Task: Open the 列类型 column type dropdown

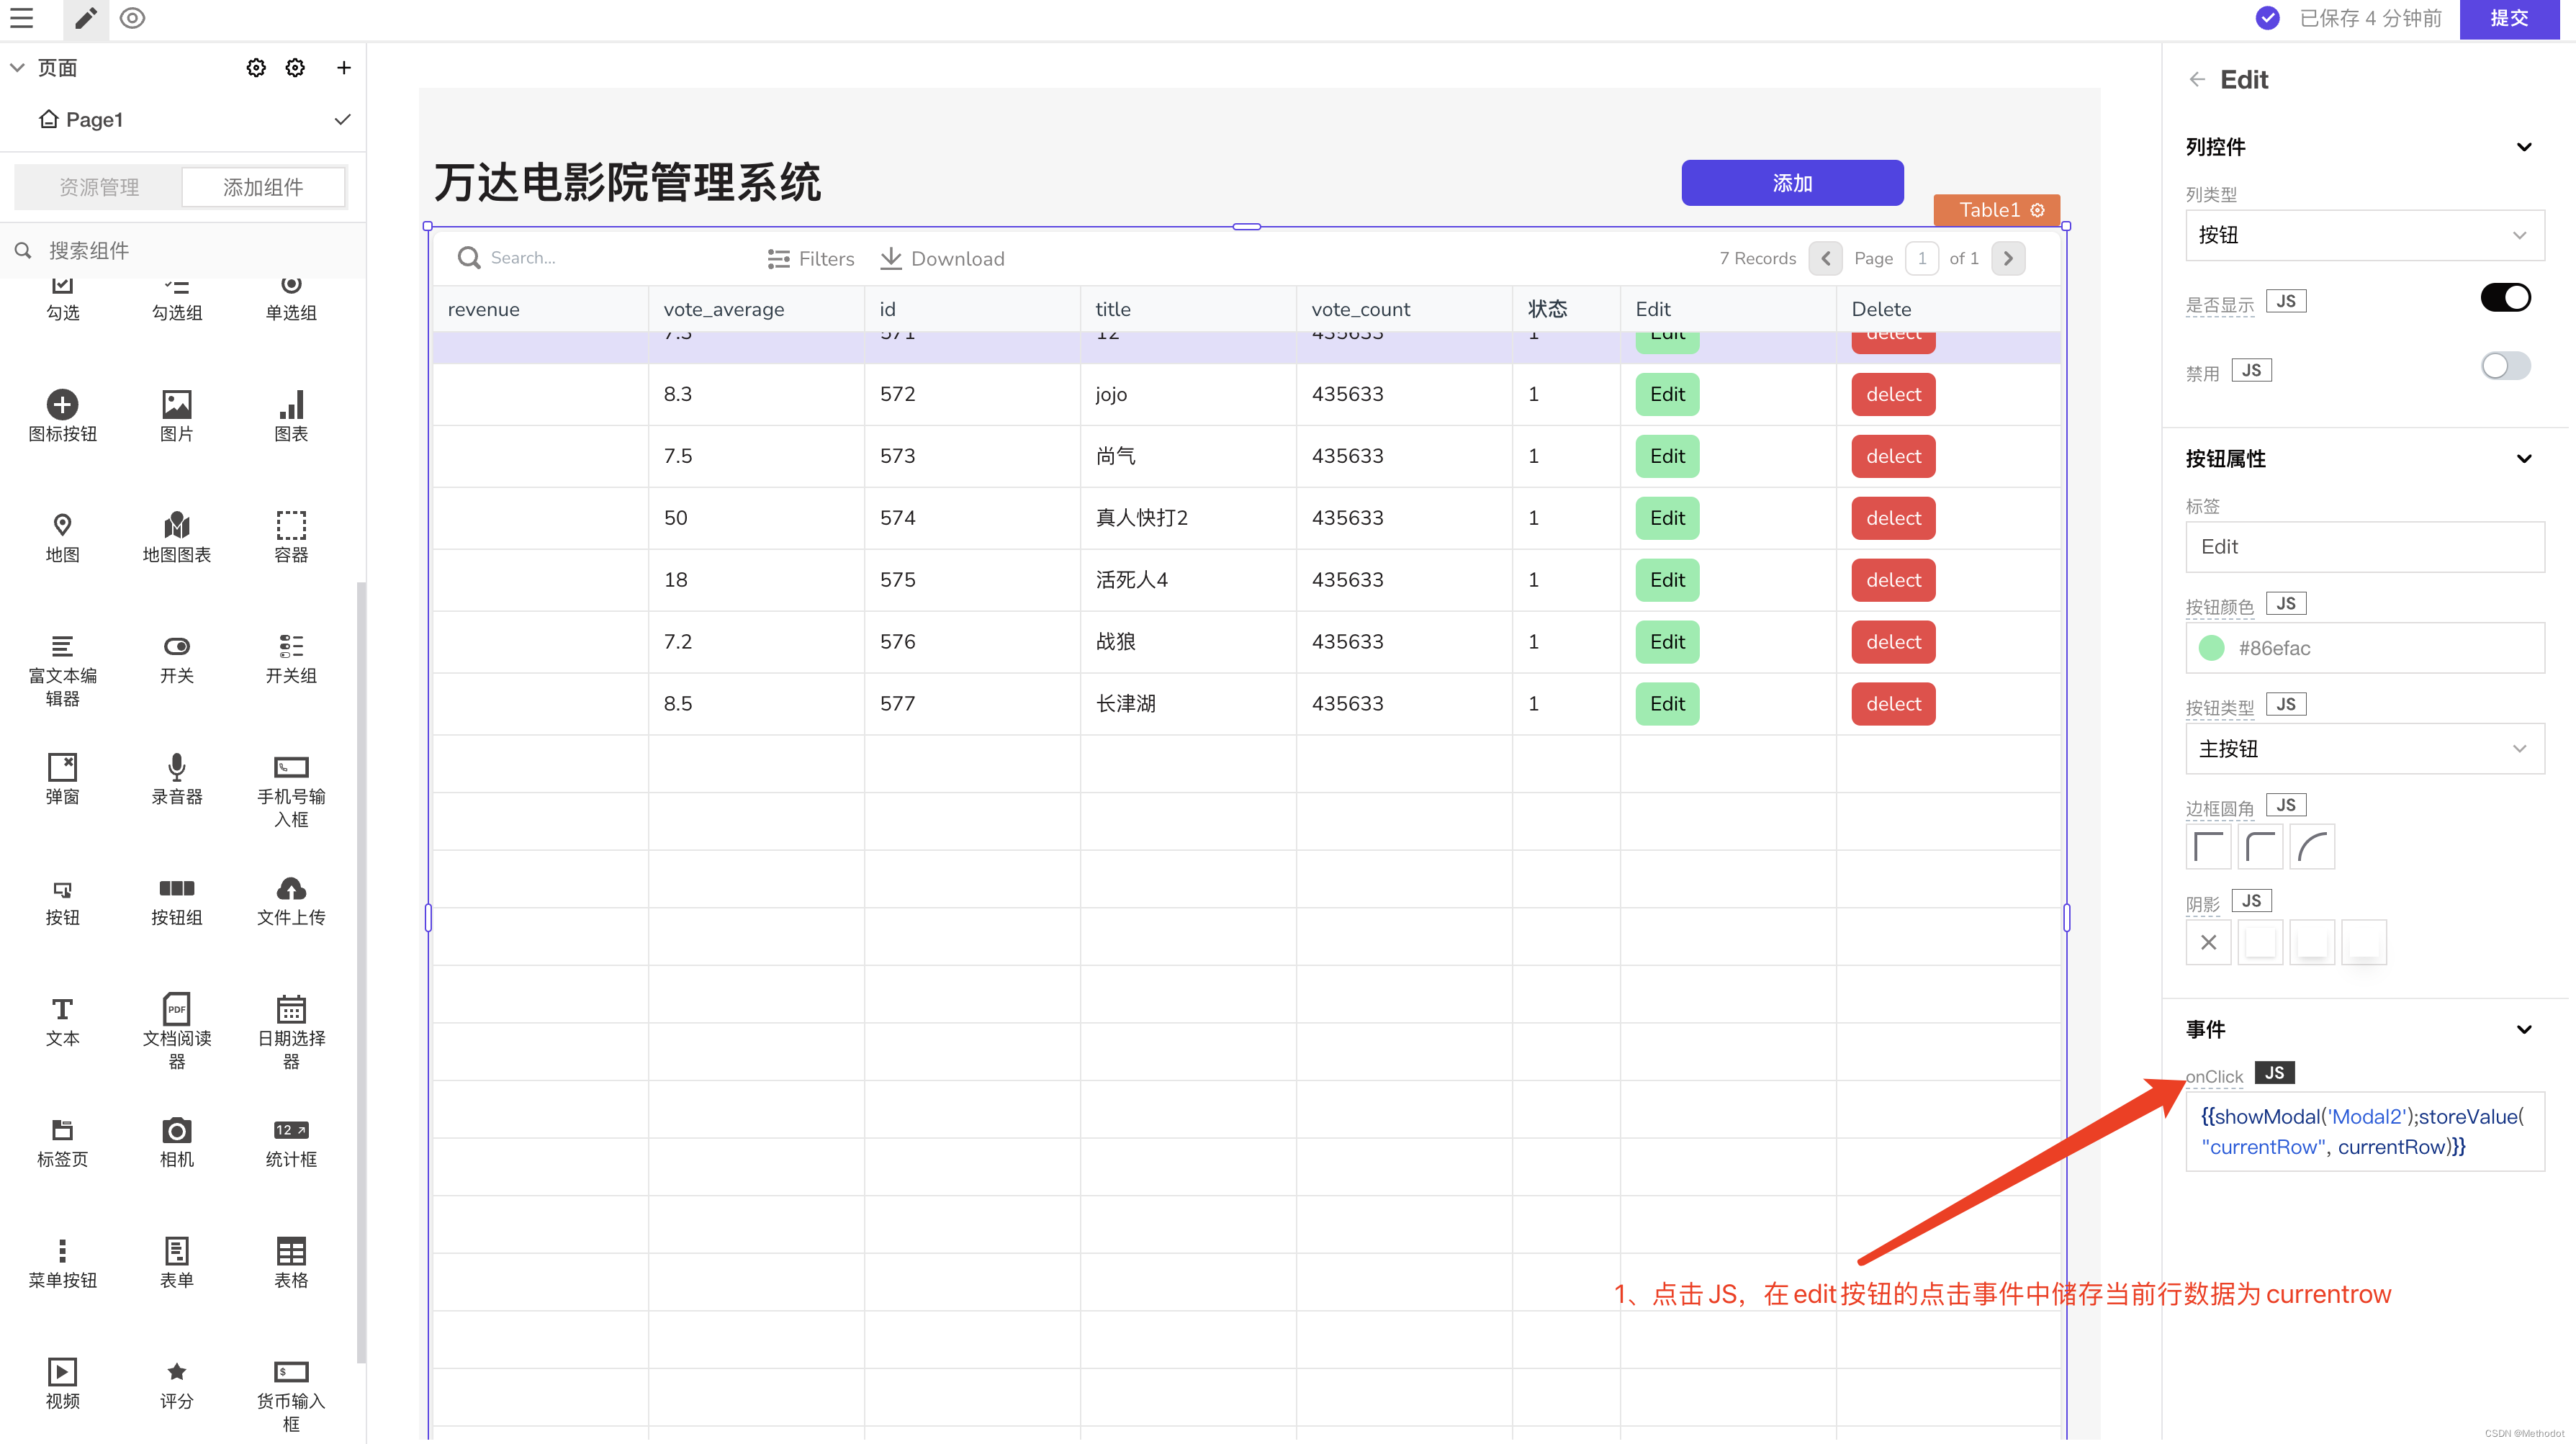Action: (x=2364, y=236)
